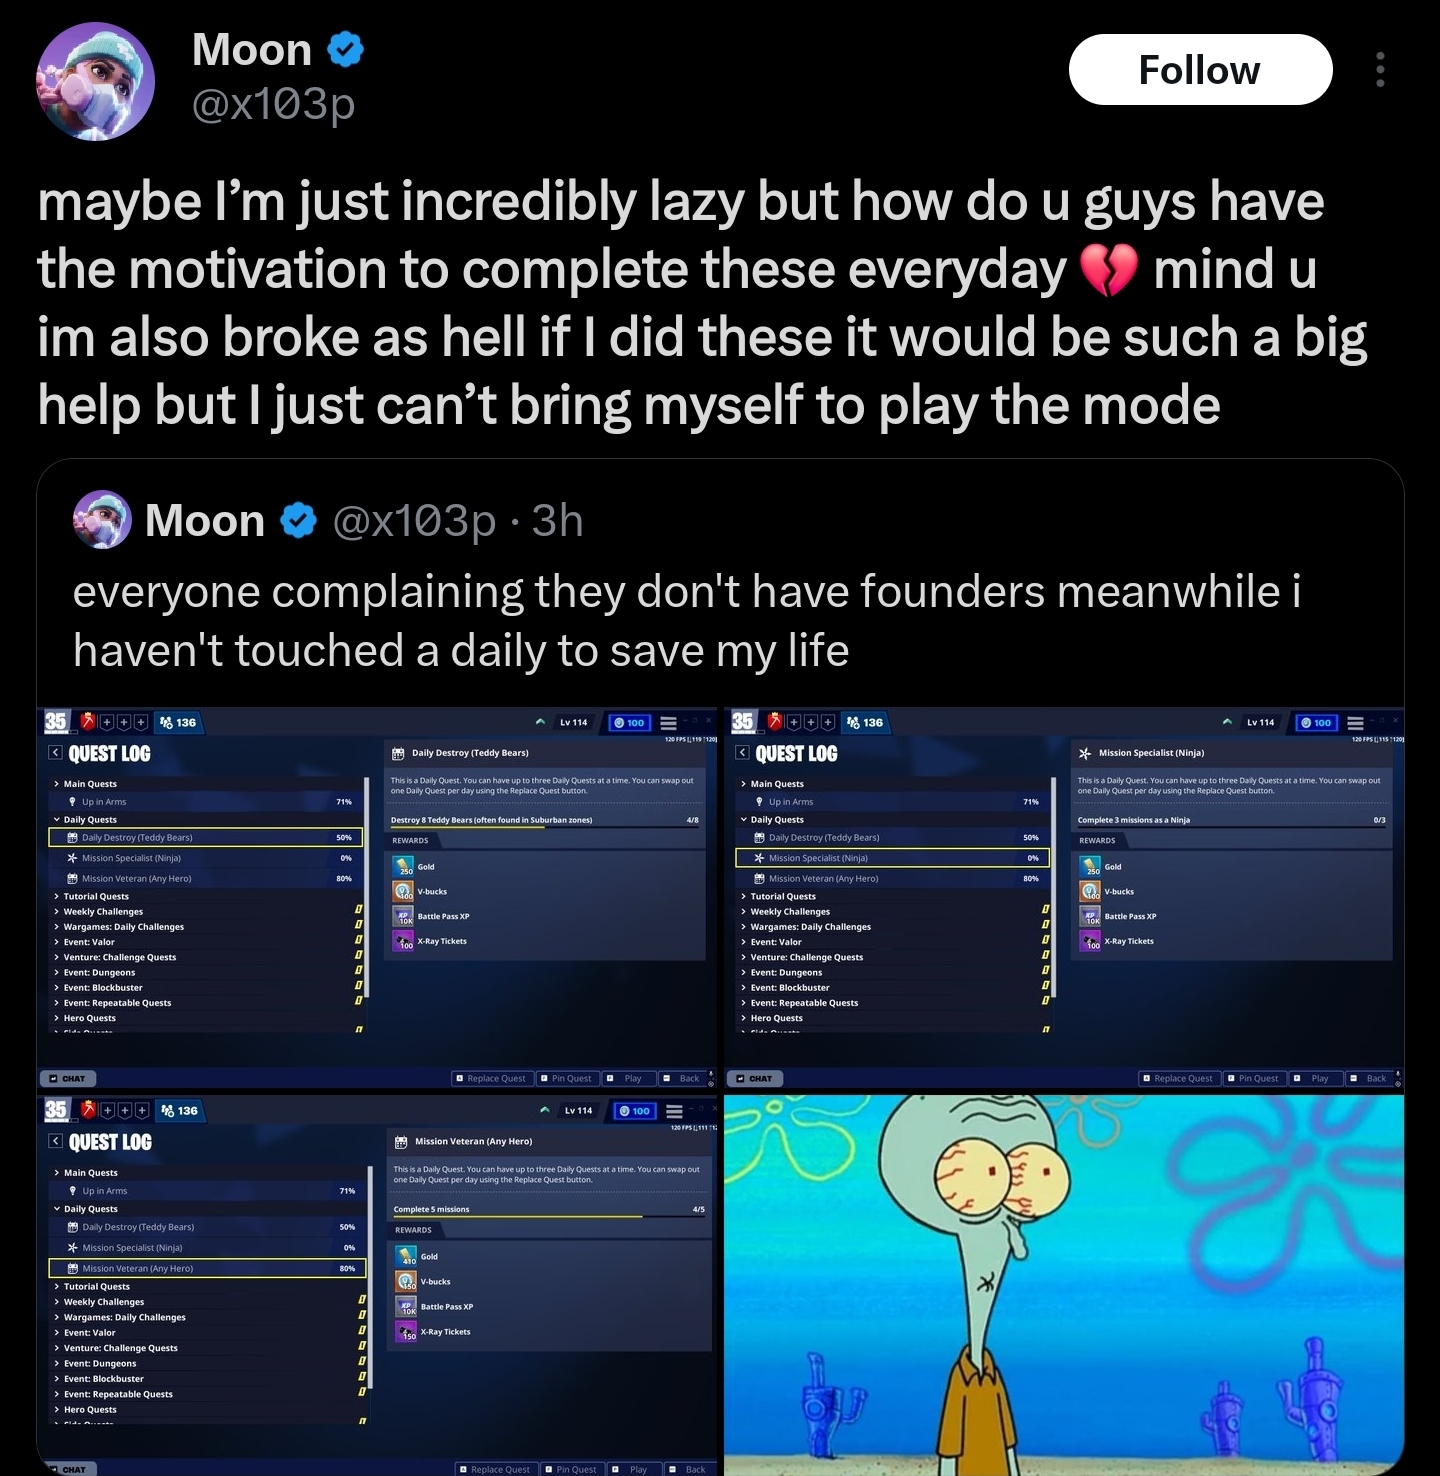Click the verified badge next to Moon
This screenshot has height=1476, width=1440.
pos(346,49)
